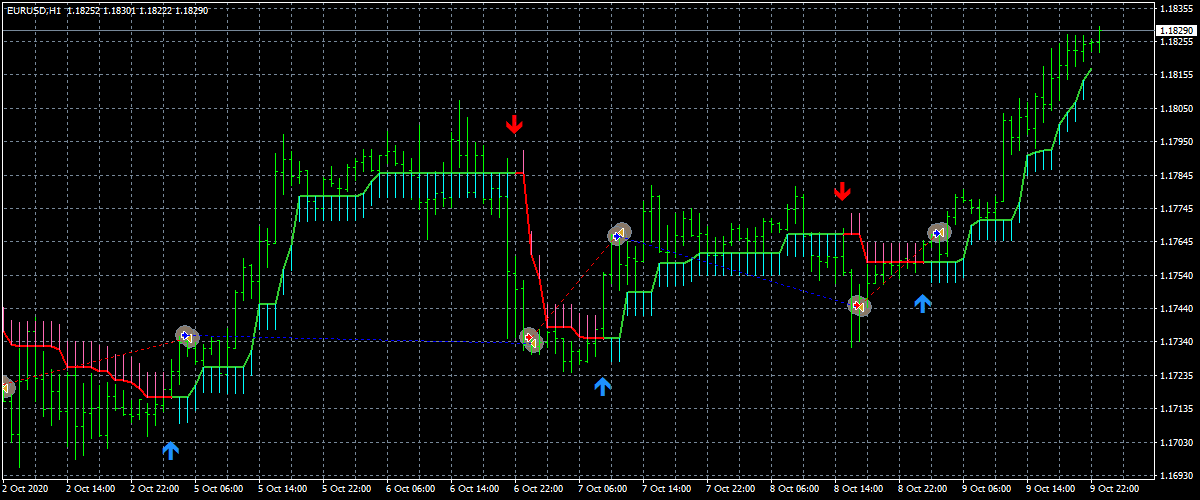Click price scale value 1.17030
The height and width of the screenshot is (500, 1200).
click(x=1175, y=442)
